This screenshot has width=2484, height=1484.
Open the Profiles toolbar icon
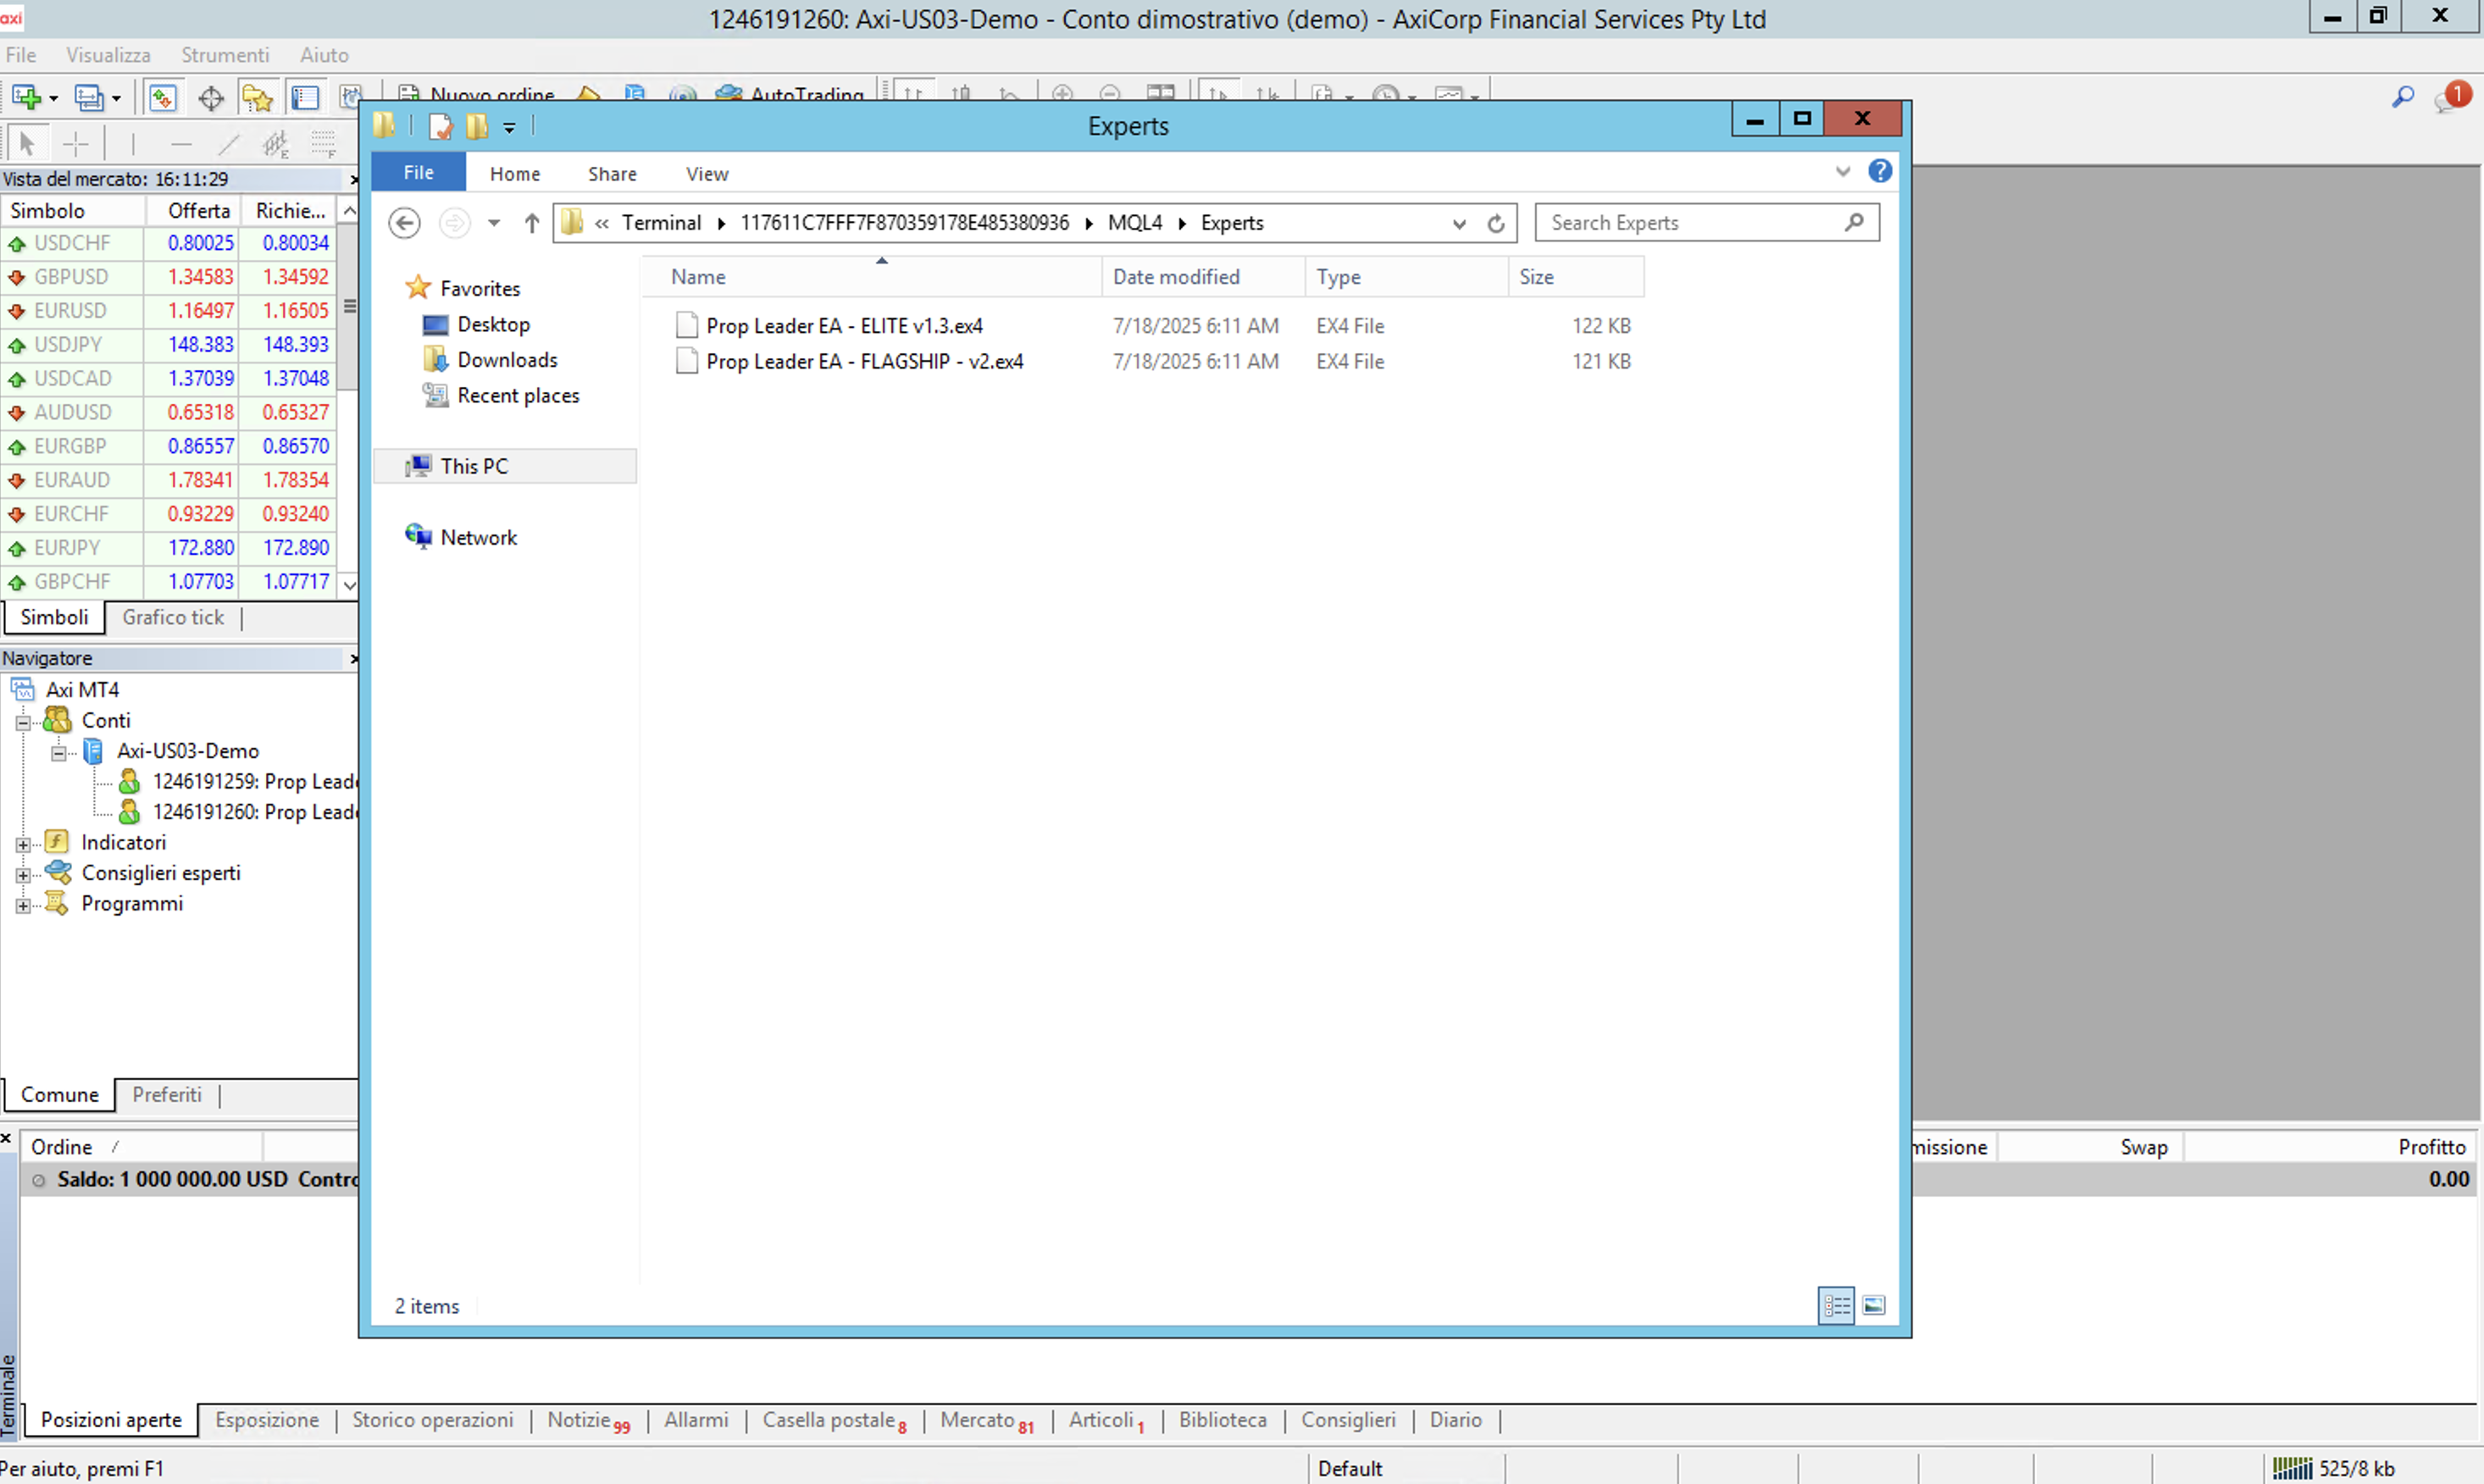click(90, 97)
